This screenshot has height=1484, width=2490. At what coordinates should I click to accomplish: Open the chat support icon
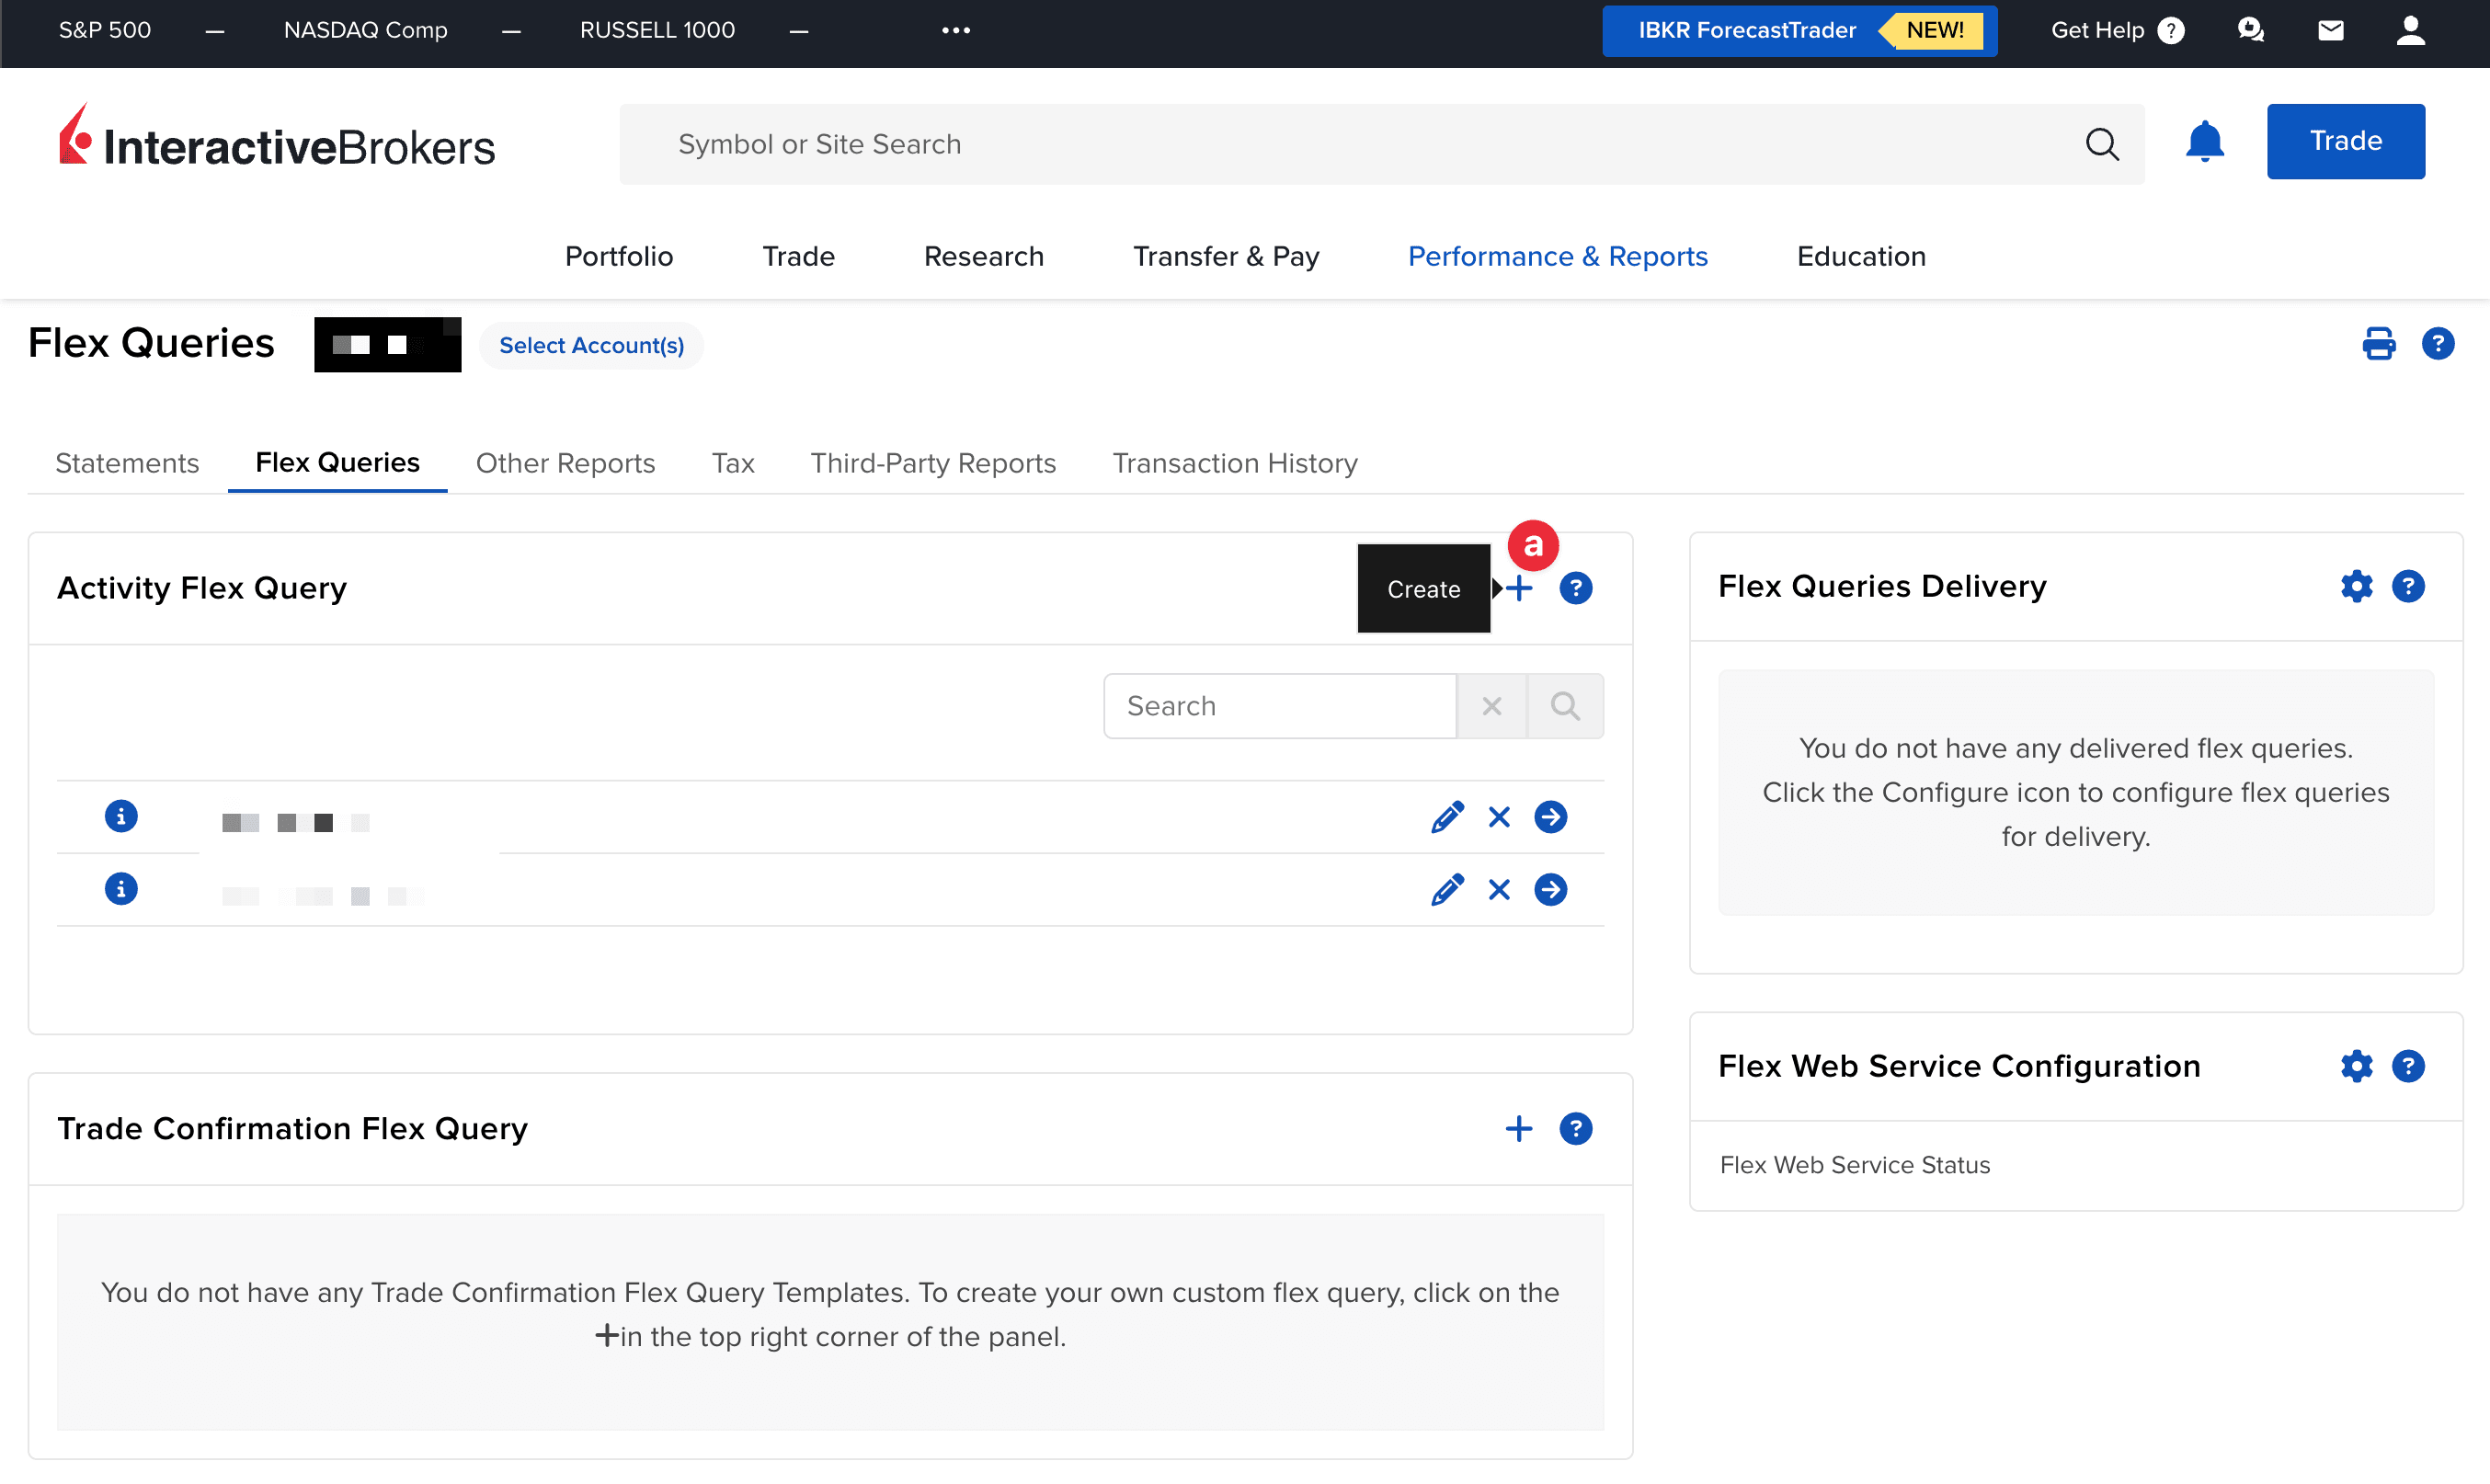tap(2251, 30)
